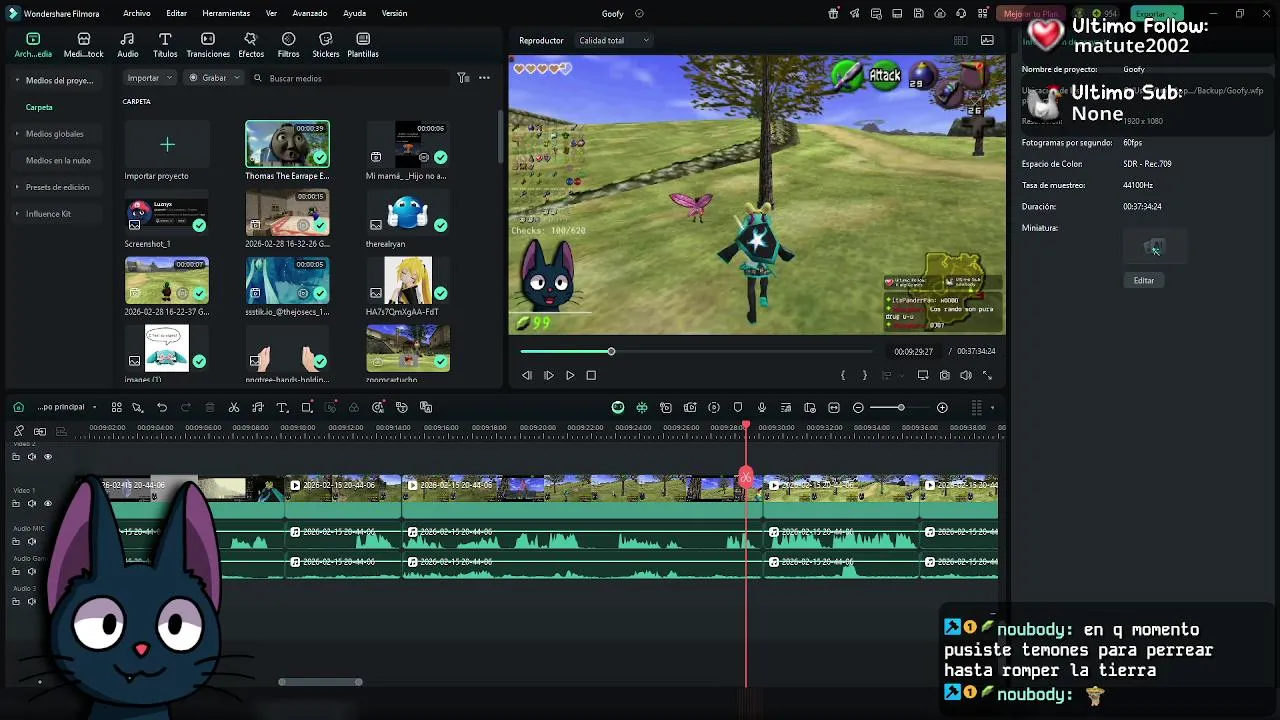The height and width of the screenshot is (720, 1280).
Task: Click the timeline zoom slider handle
Action: click(901, 407)
